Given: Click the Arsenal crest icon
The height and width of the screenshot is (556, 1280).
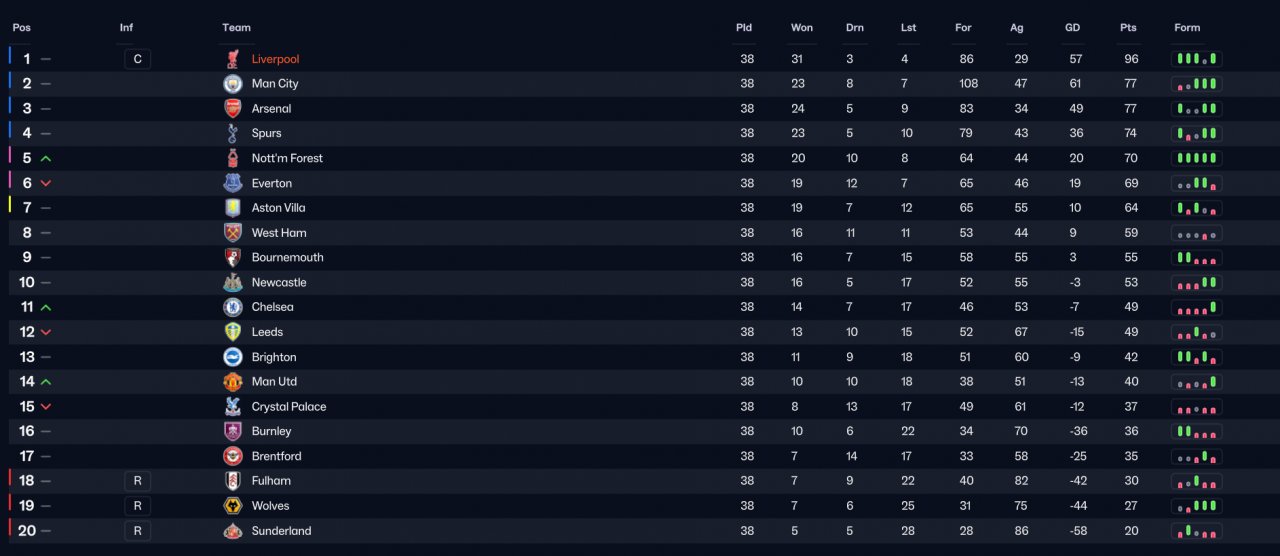Looking at the screenshot, I should [x=233, y=109].
